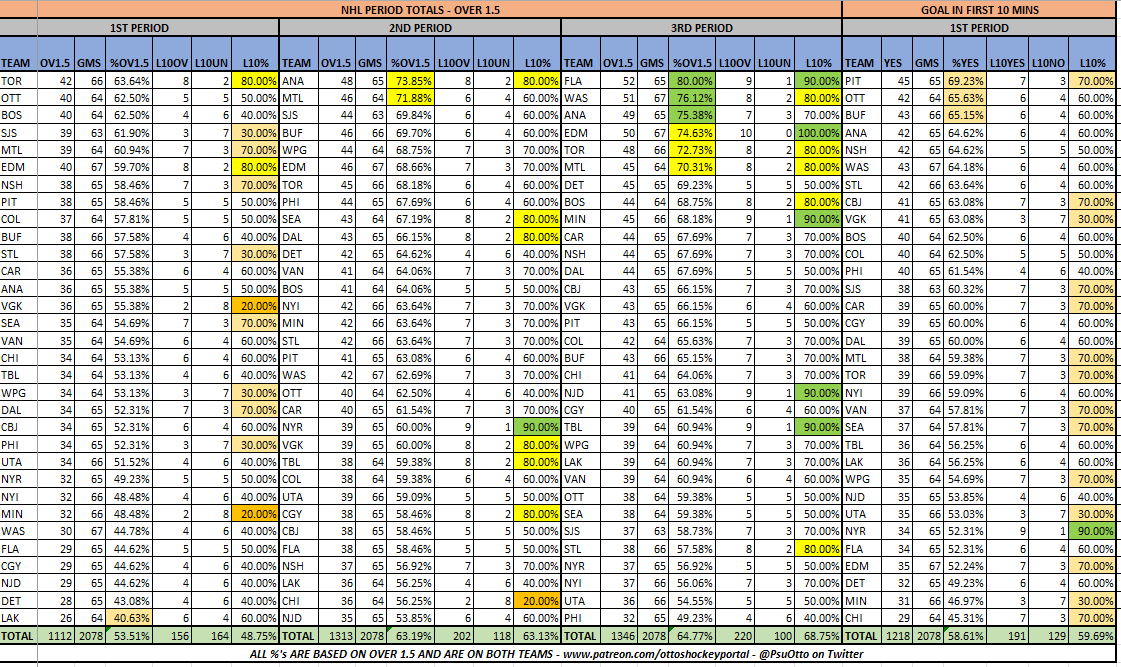
Task: Click the 76.12% cell for WAS
Action: point(691,98)
